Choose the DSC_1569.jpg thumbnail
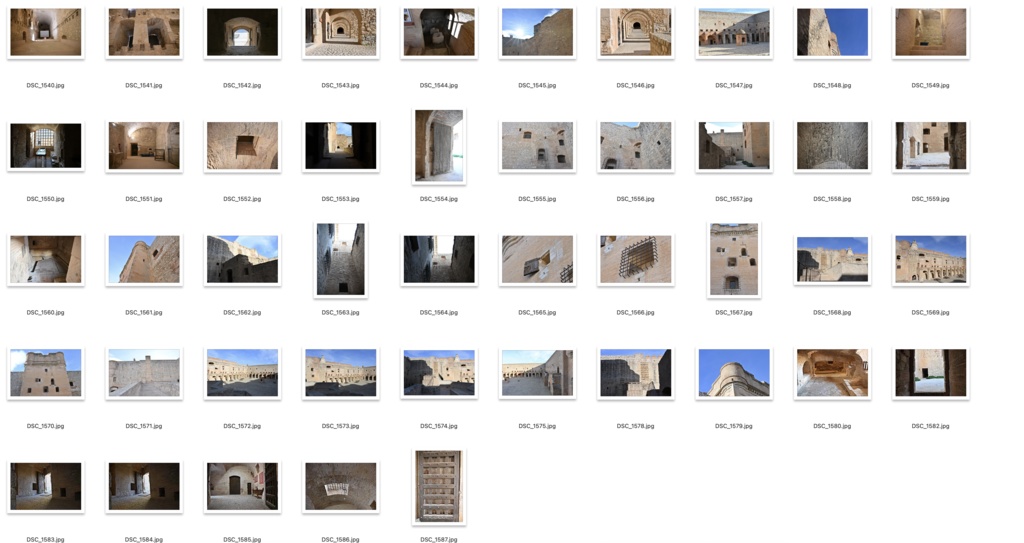Image resolution: width=1024 pixels, height=543 pixels. click(931, 259)
